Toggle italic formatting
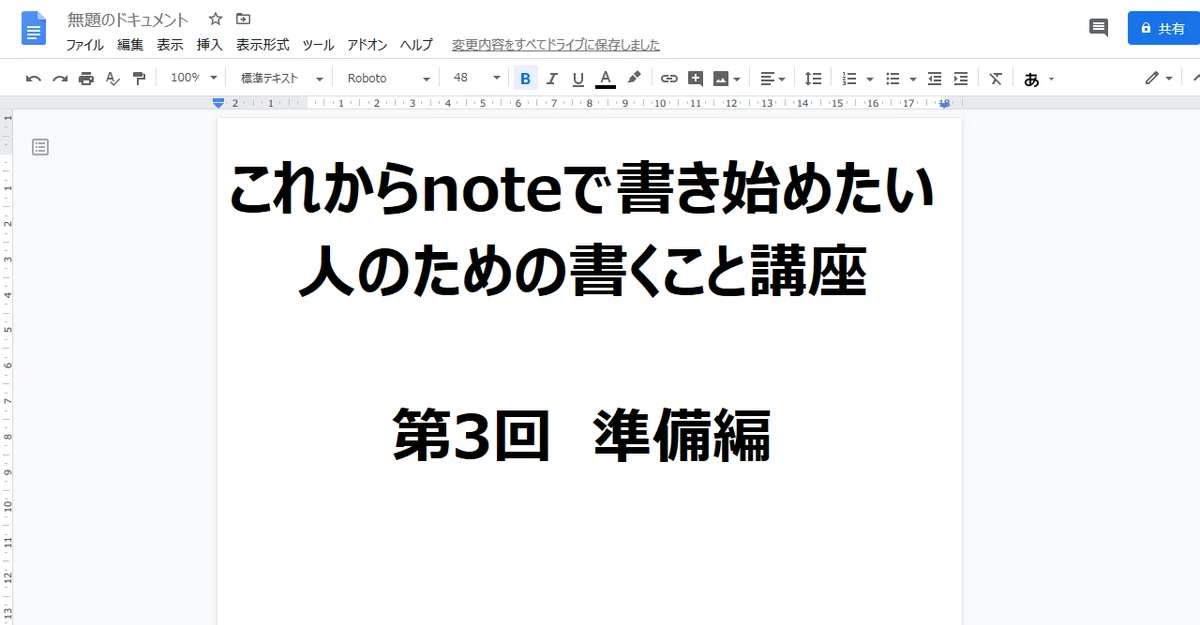Viewport: 1200px width, 625px height. pyautogui.click(x=551, y=78)
